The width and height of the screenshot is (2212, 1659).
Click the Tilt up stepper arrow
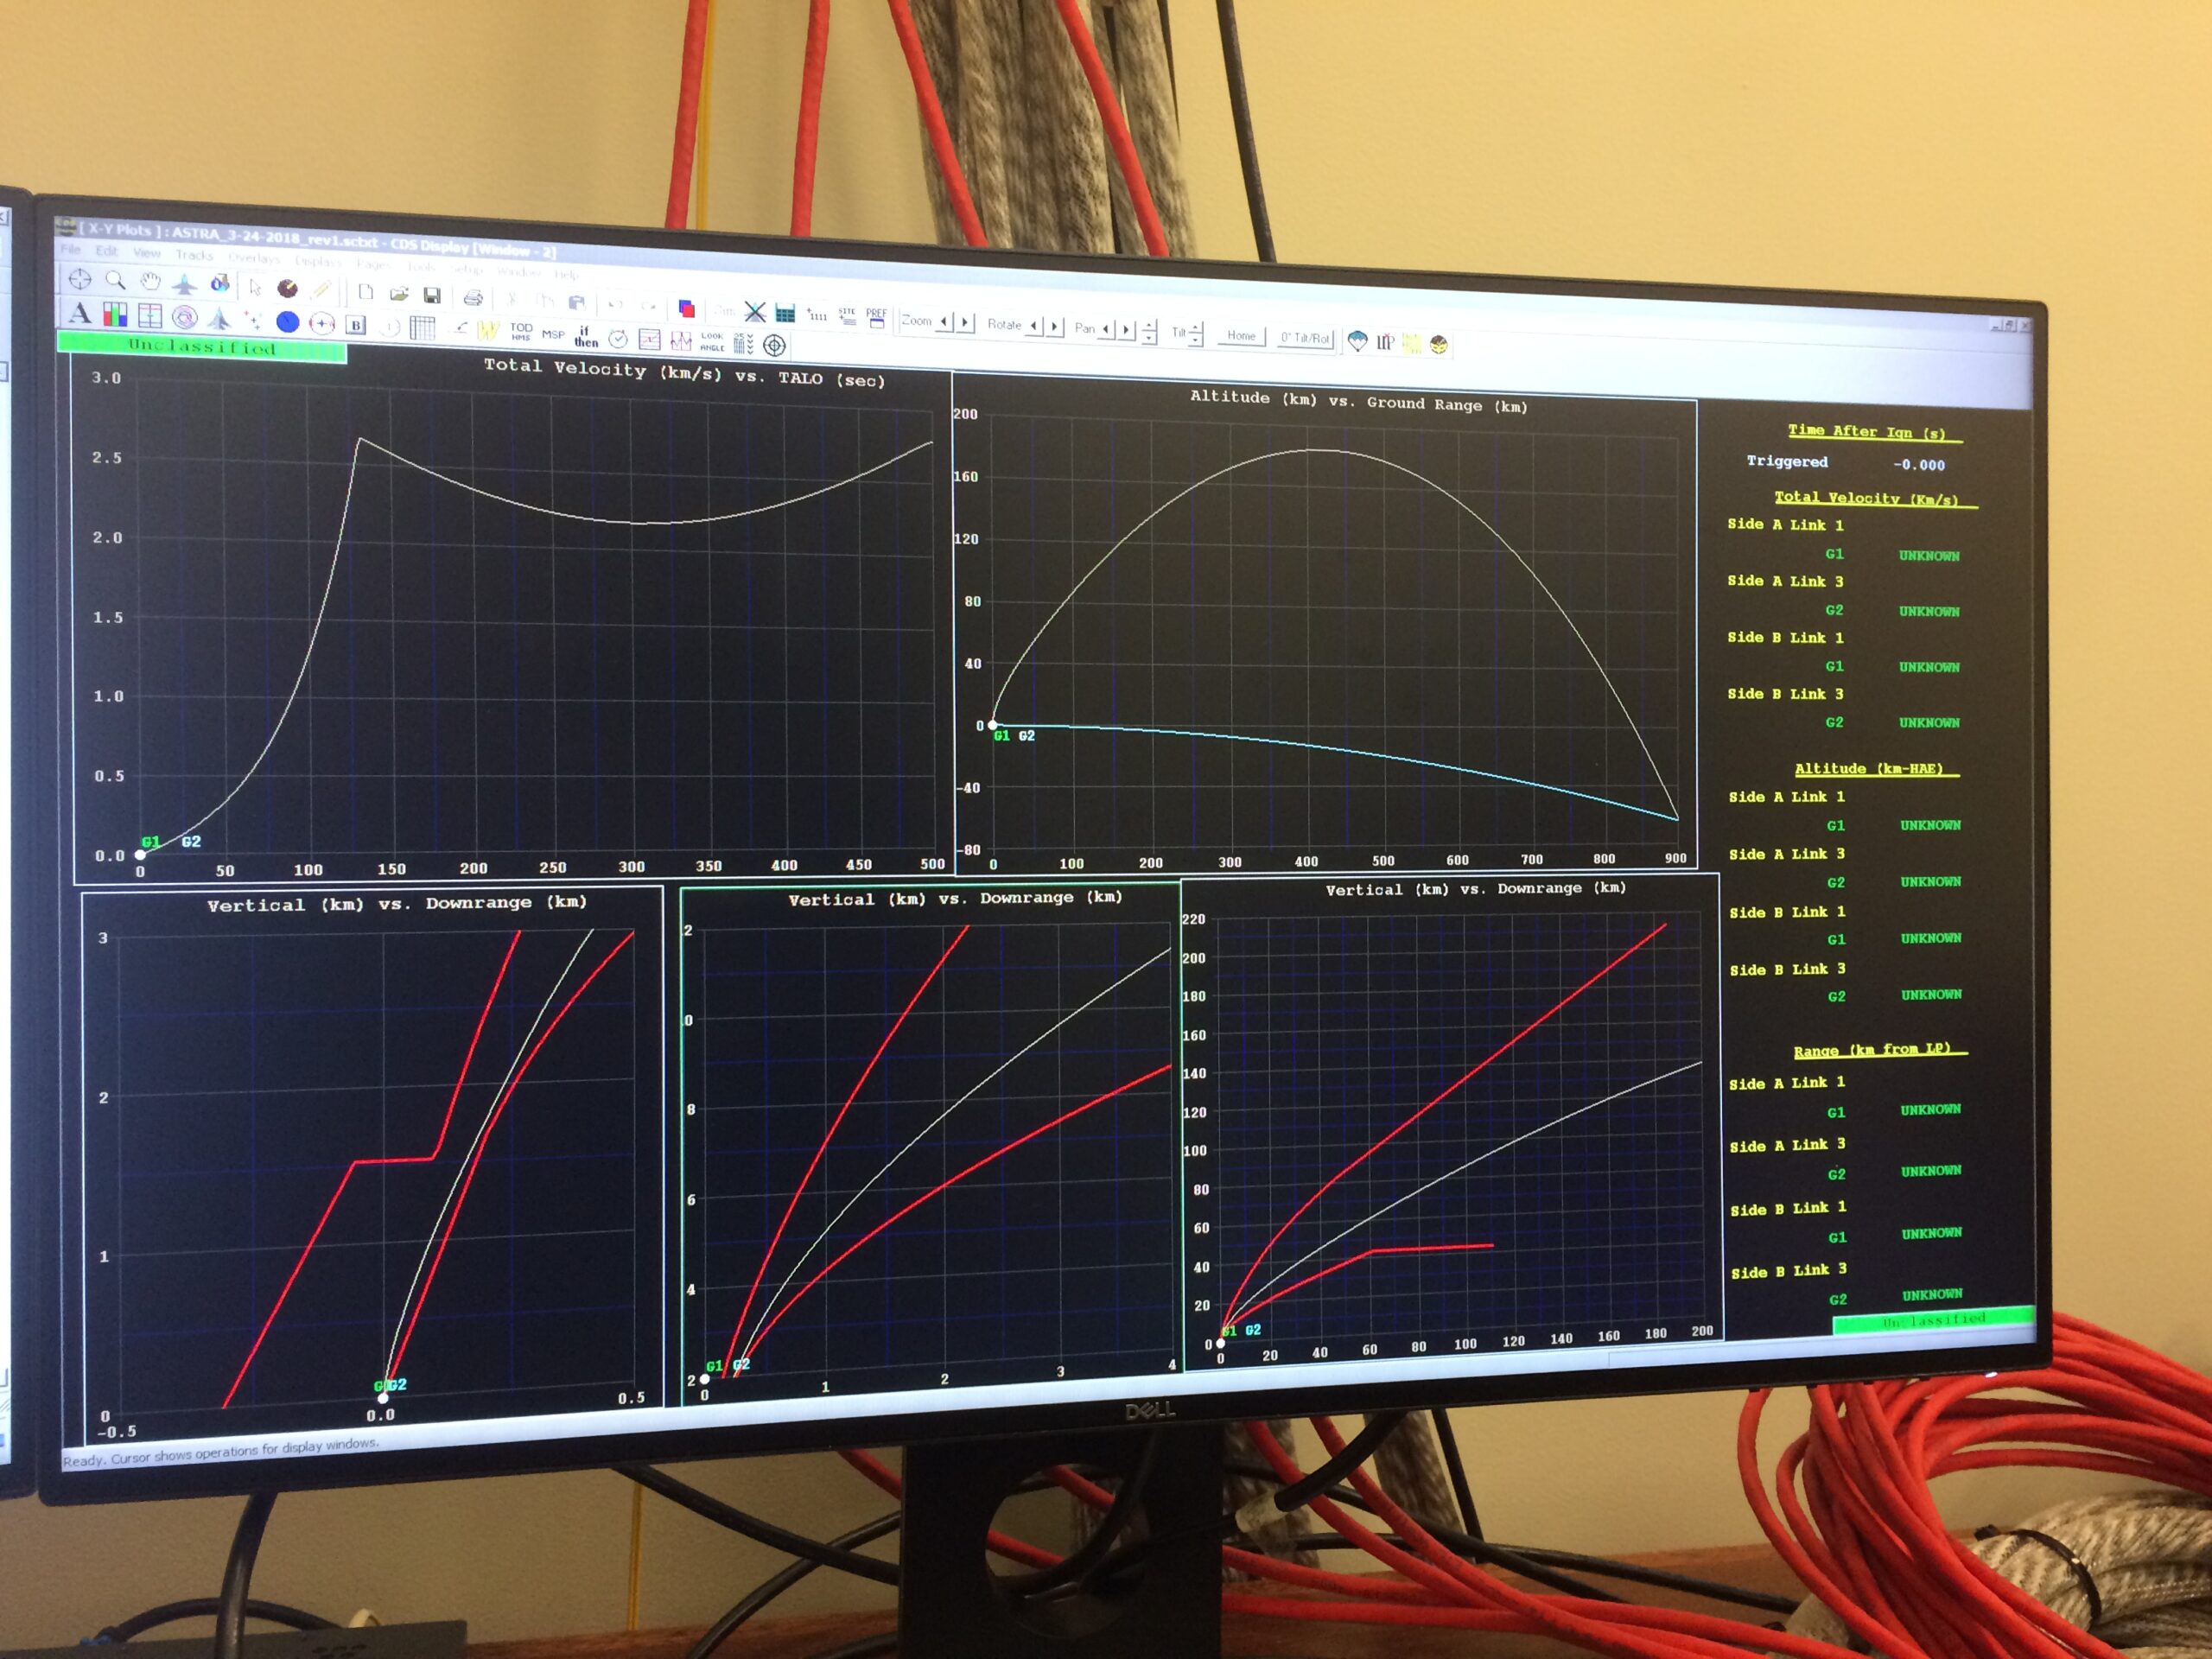coord(1197,327)
